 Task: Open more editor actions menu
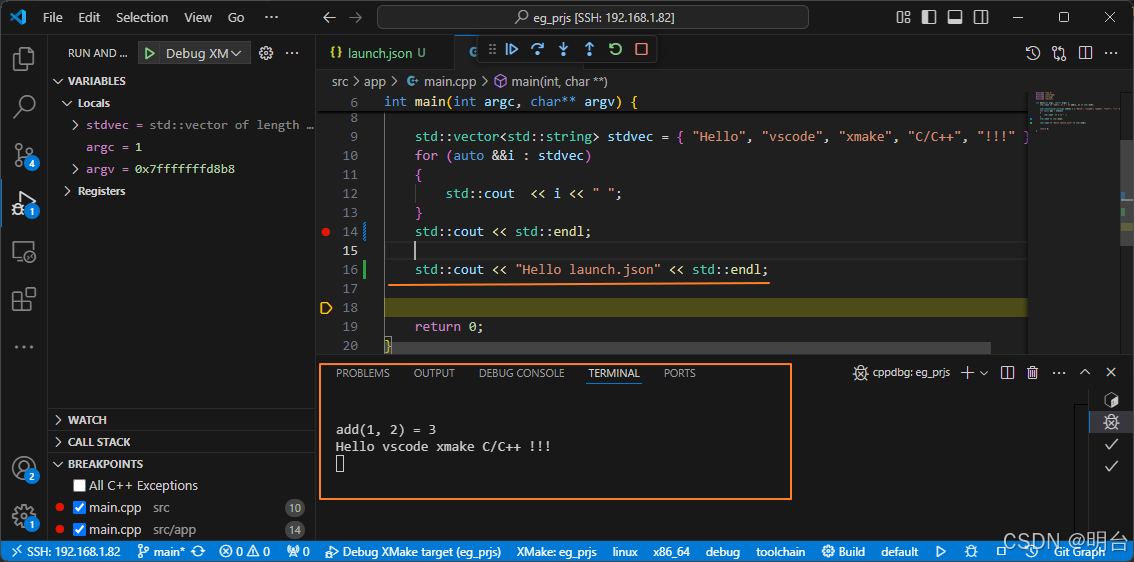[x=1111, y=53]
